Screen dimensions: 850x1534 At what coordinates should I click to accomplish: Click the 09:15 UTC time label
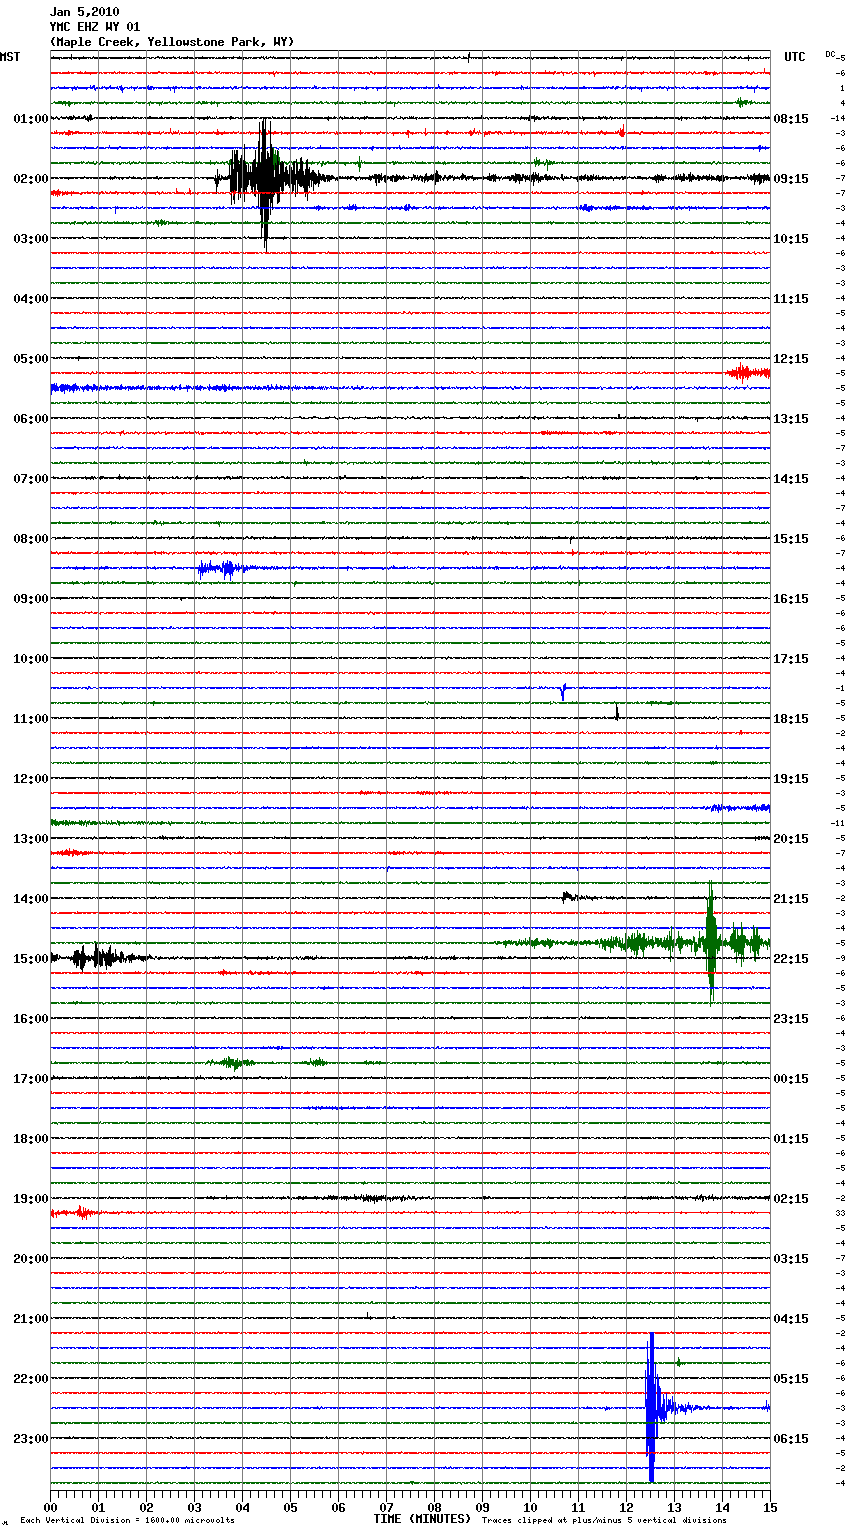791,178
